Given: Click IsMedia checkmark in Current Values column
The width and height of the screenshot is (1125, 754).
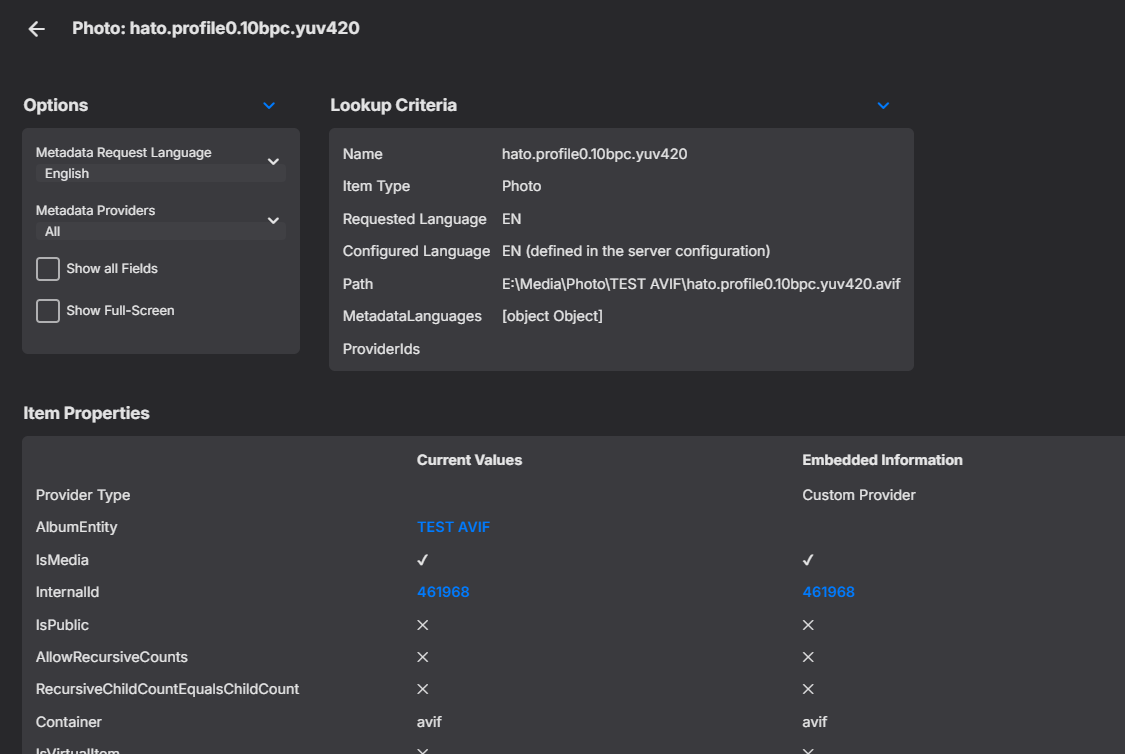Looking at the screenshot, I should pyautogui.click(x=422, y=560).
